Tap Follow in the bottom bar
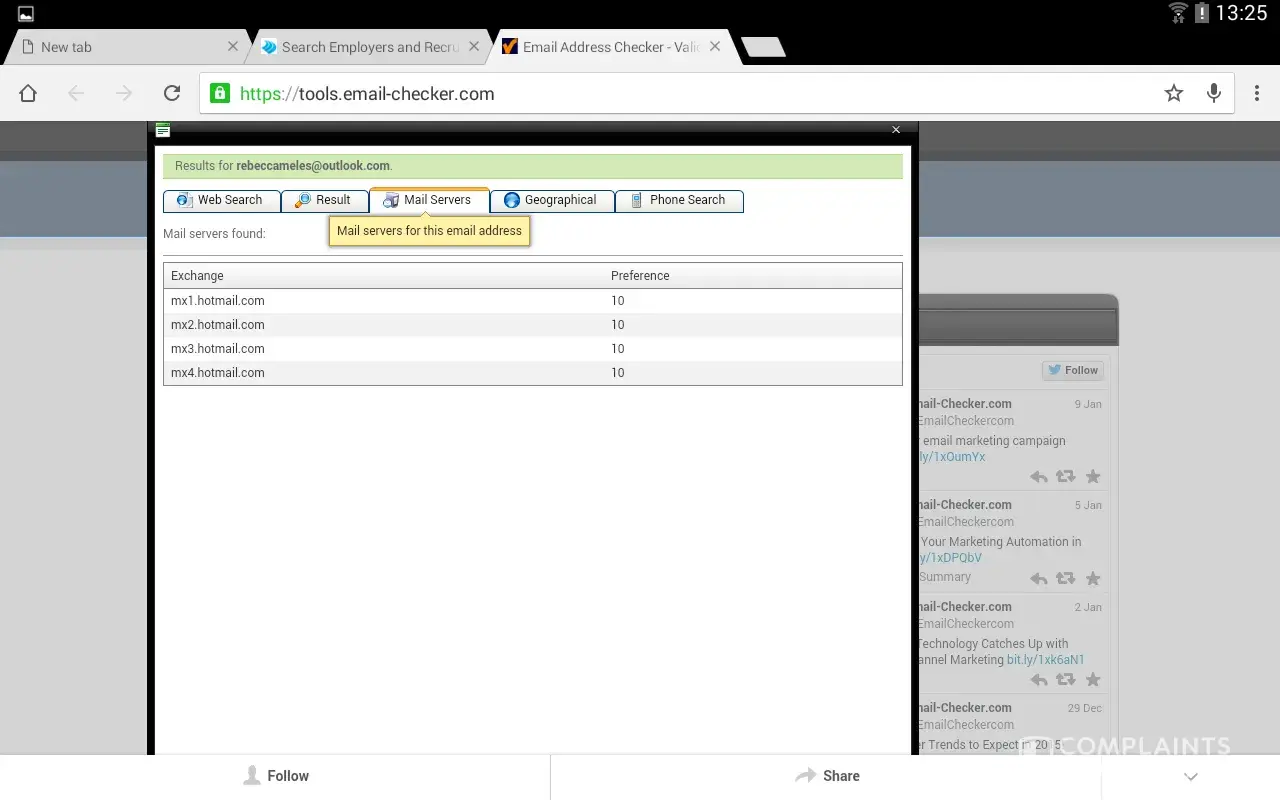Image resolution: width=1280 pixels, height=800 pixels. pos(276,776)
